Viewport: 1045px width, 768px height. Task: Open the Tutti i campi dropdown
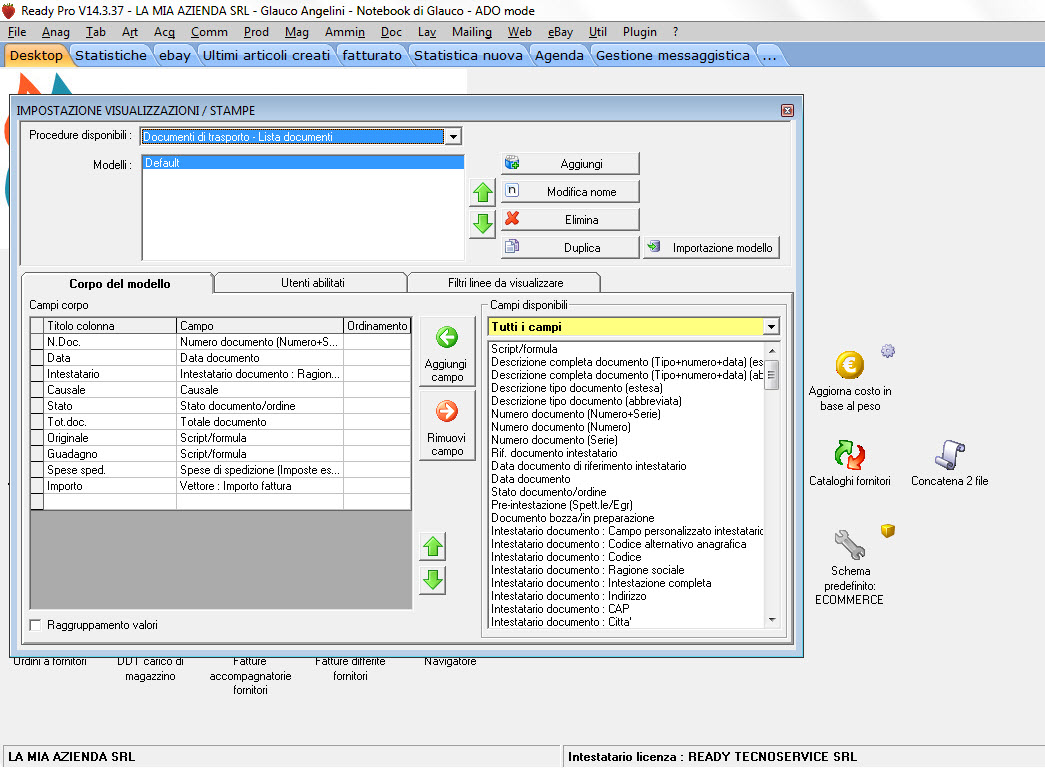pos(770,327)
